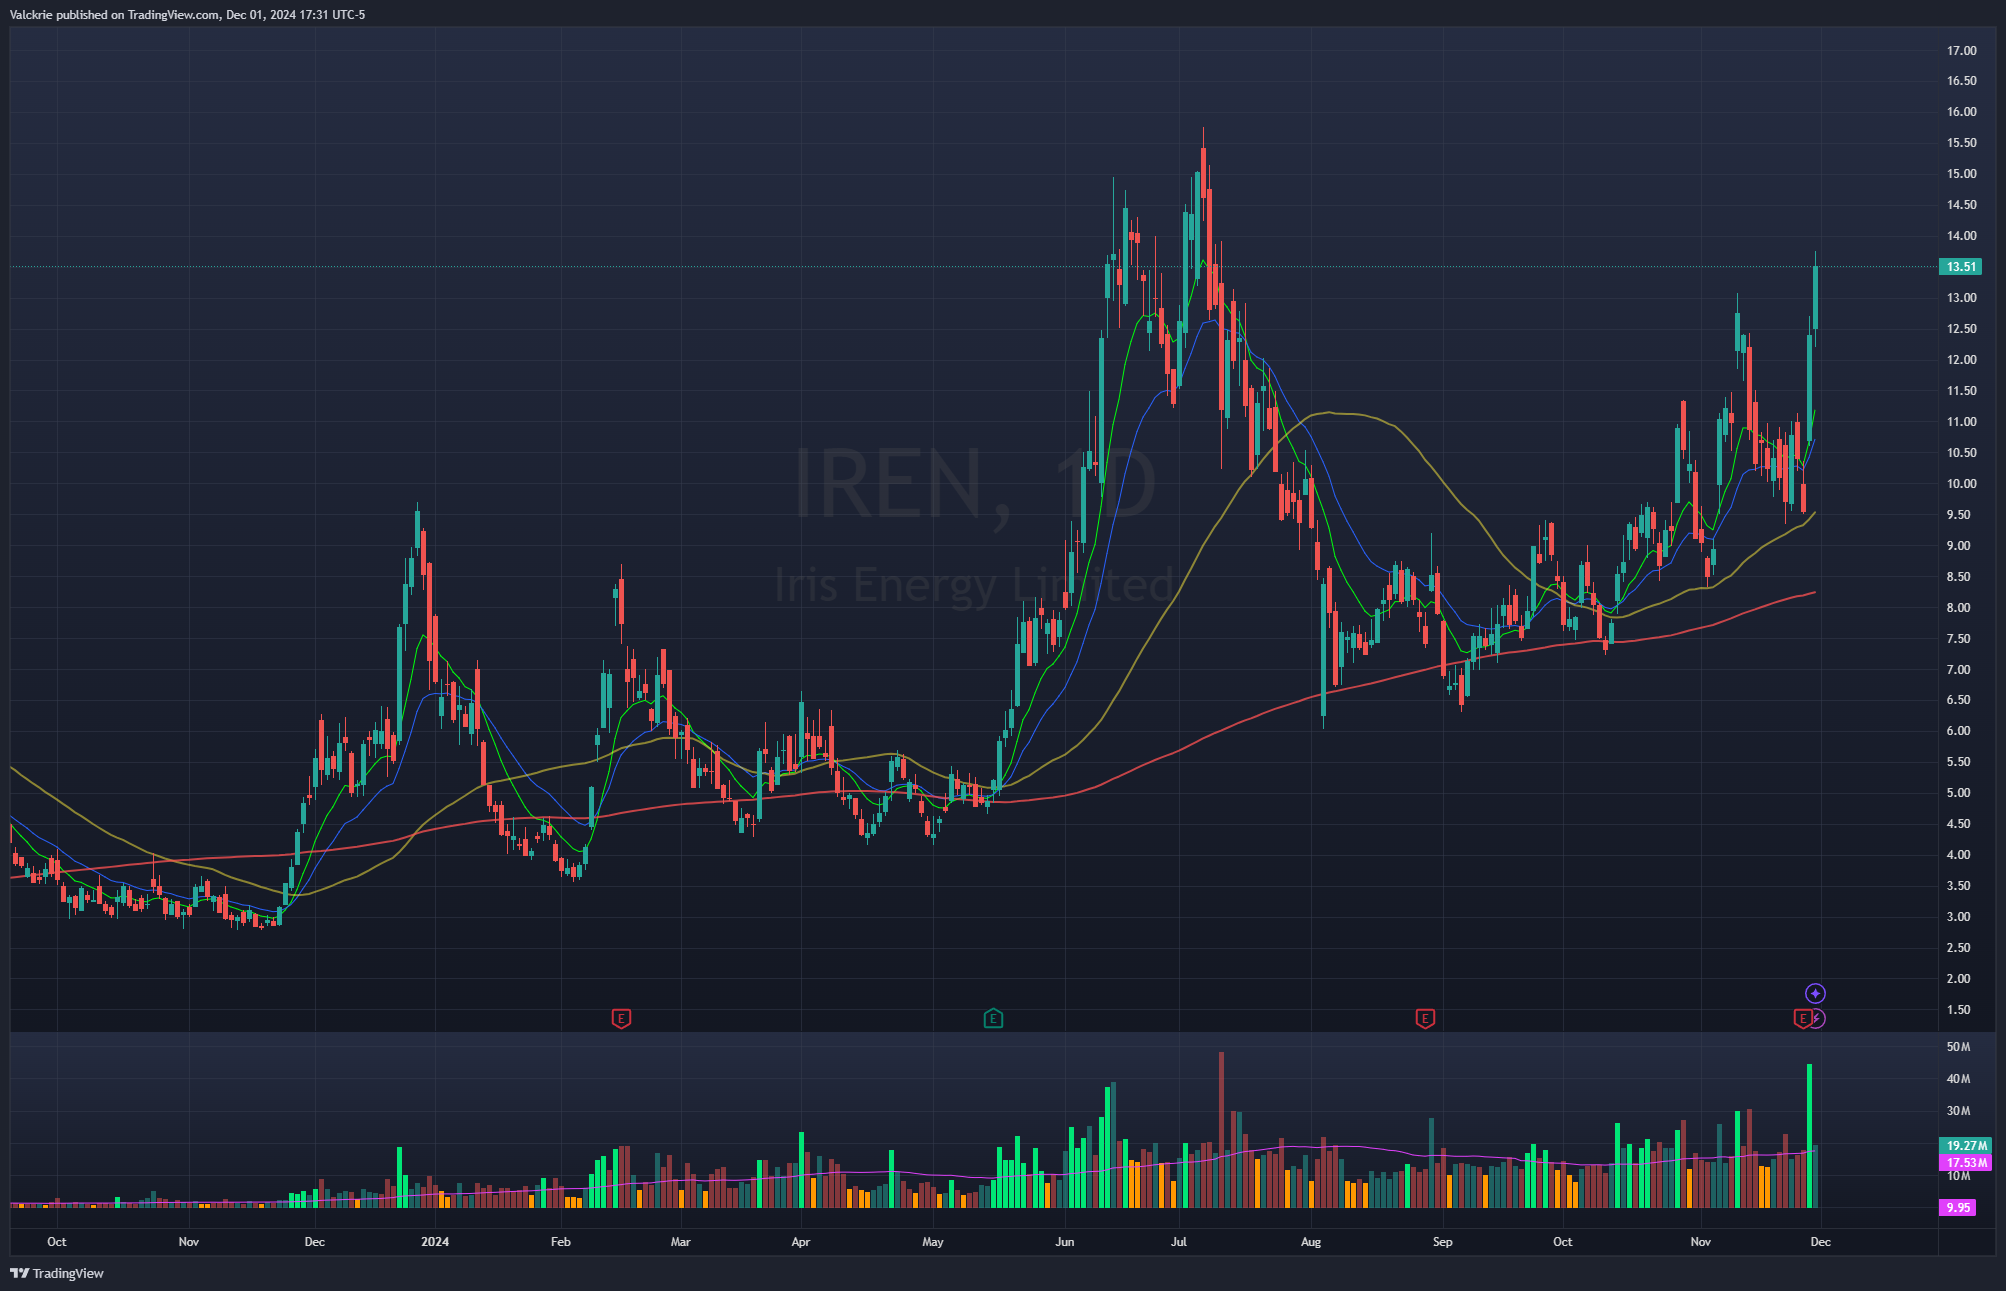Click the TradingView logo at bottom left

tap(57, 1273)
